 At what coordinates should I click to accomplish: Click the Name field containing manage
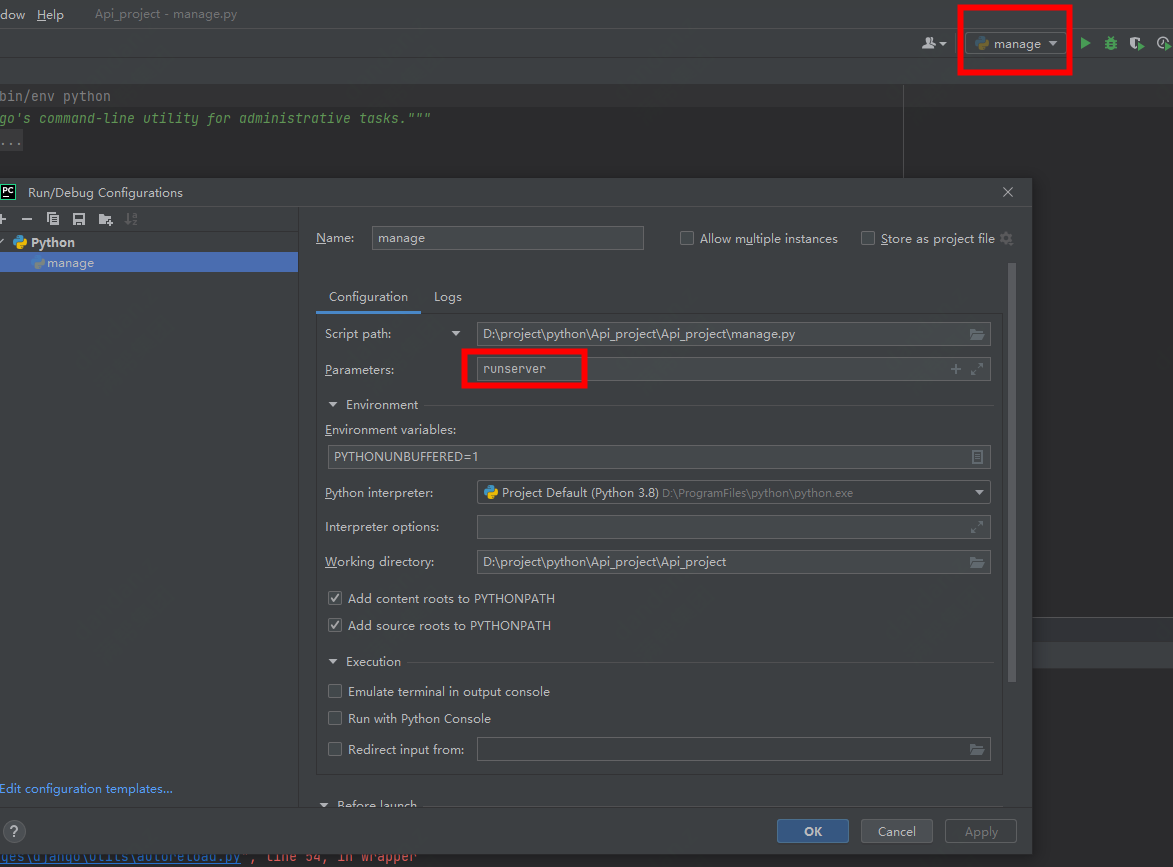[507, 238]
